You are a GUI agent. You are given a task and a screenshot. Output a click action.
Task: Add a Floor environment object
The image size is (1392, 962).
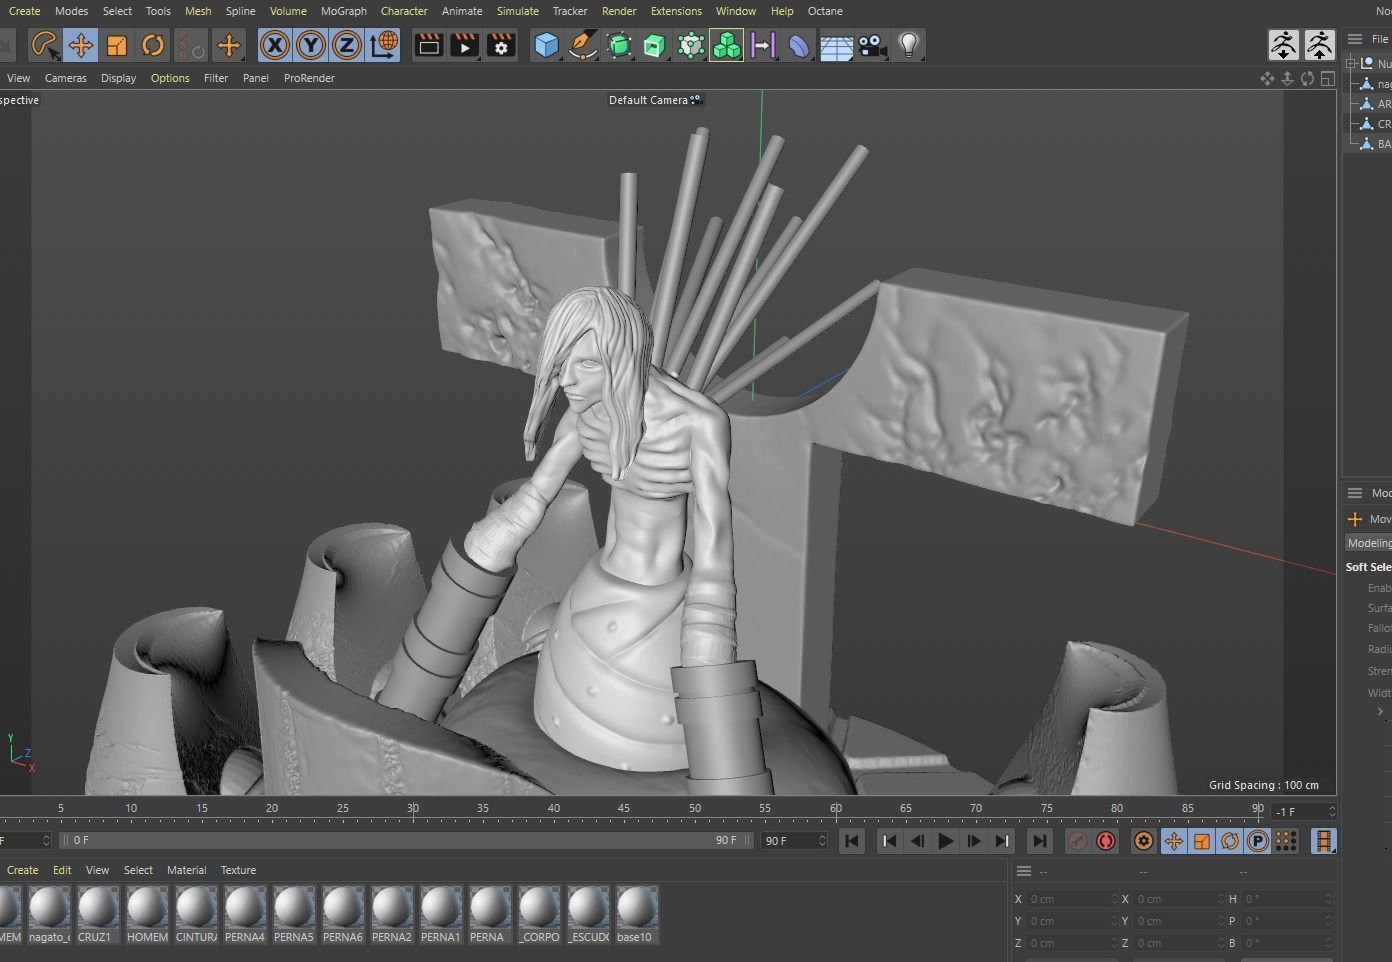pyautogui.click(x=836, y=45)
